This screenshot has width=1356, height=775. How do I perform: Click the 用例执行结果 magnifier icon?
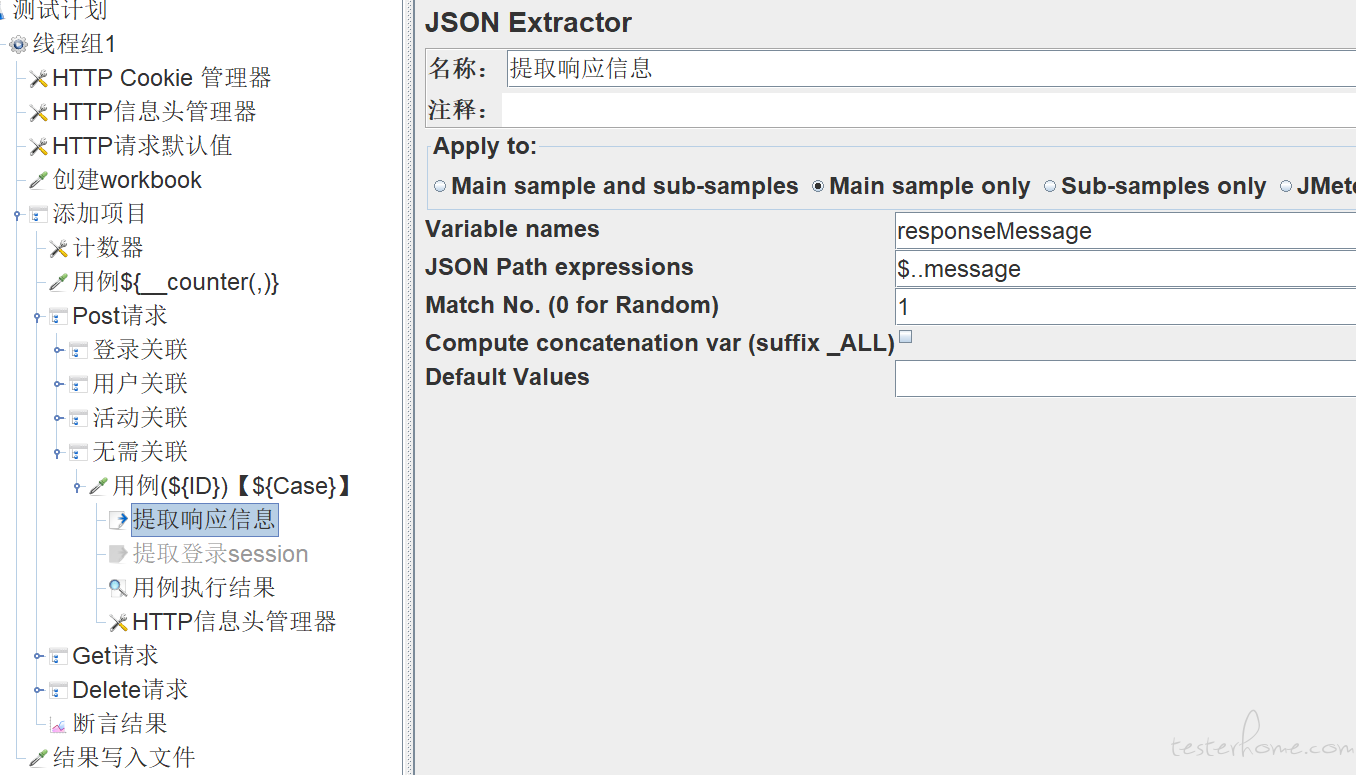[x=118, y=588]
